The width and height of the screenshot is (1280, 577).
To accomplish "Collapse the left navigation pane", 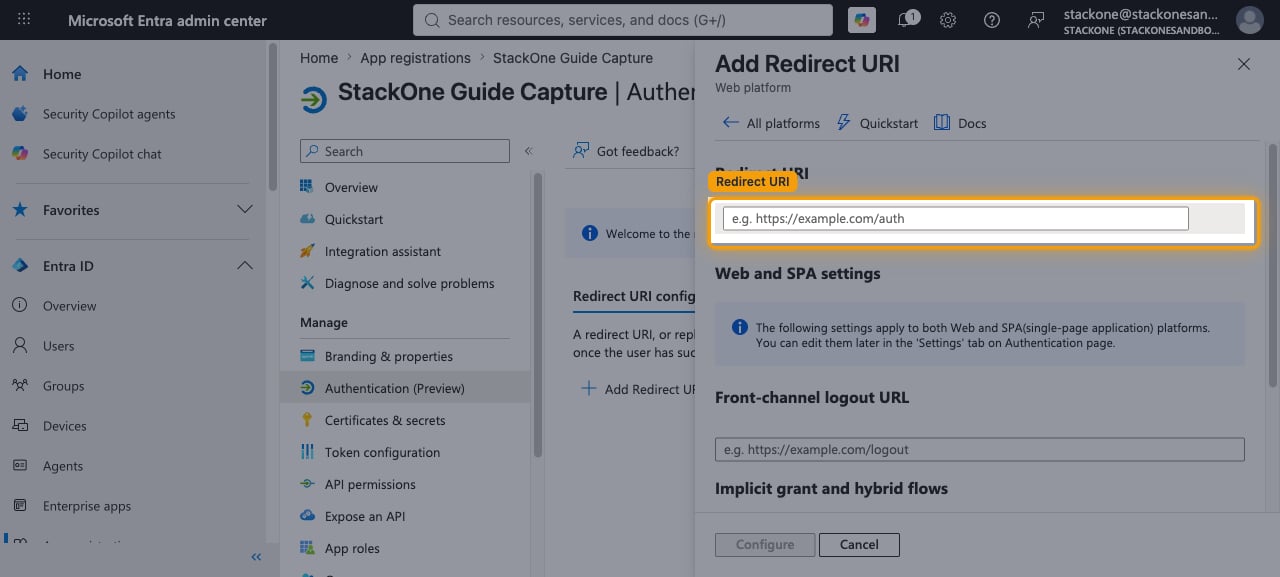I will coord(256,557).
